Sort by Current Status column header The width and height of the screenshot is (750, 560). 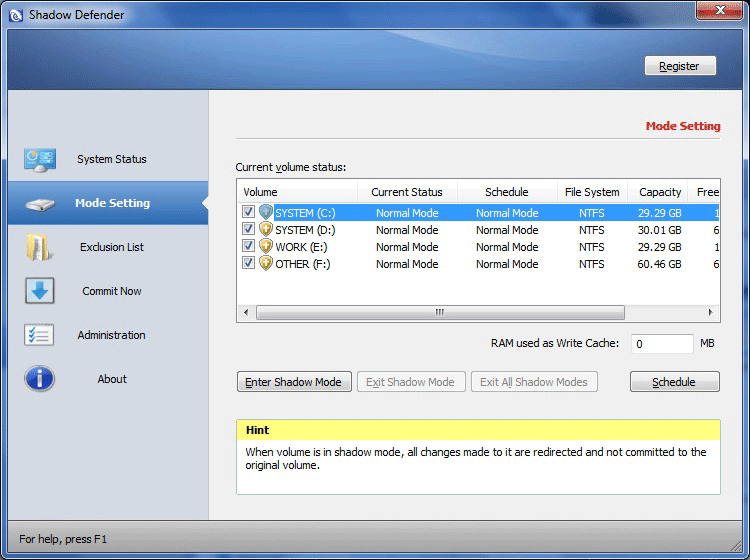pos(407,192)
